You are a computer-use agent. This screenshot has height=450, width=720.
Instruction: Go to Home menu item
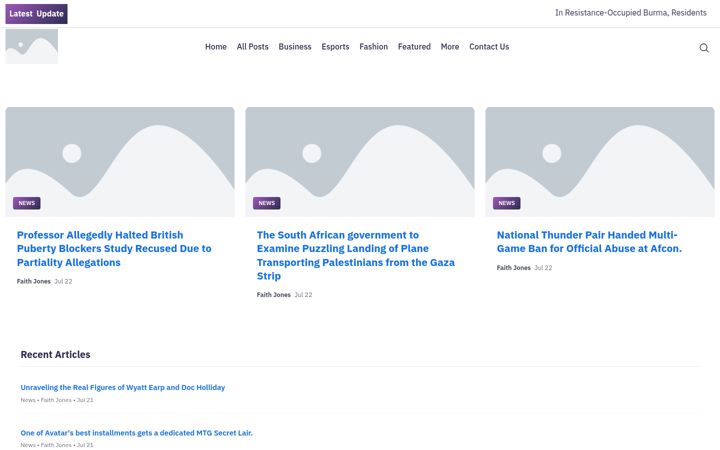tap(216, 47)
